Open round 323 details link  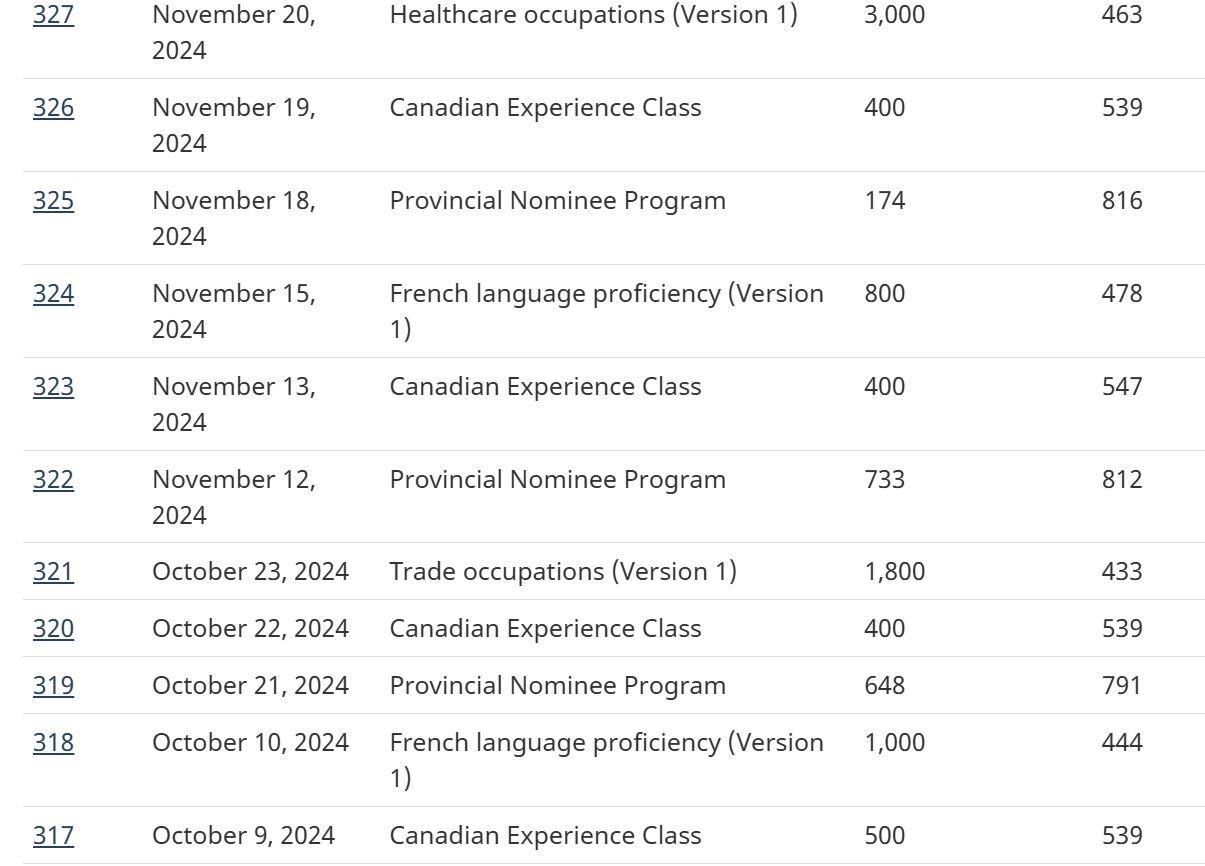click(53, 387)
